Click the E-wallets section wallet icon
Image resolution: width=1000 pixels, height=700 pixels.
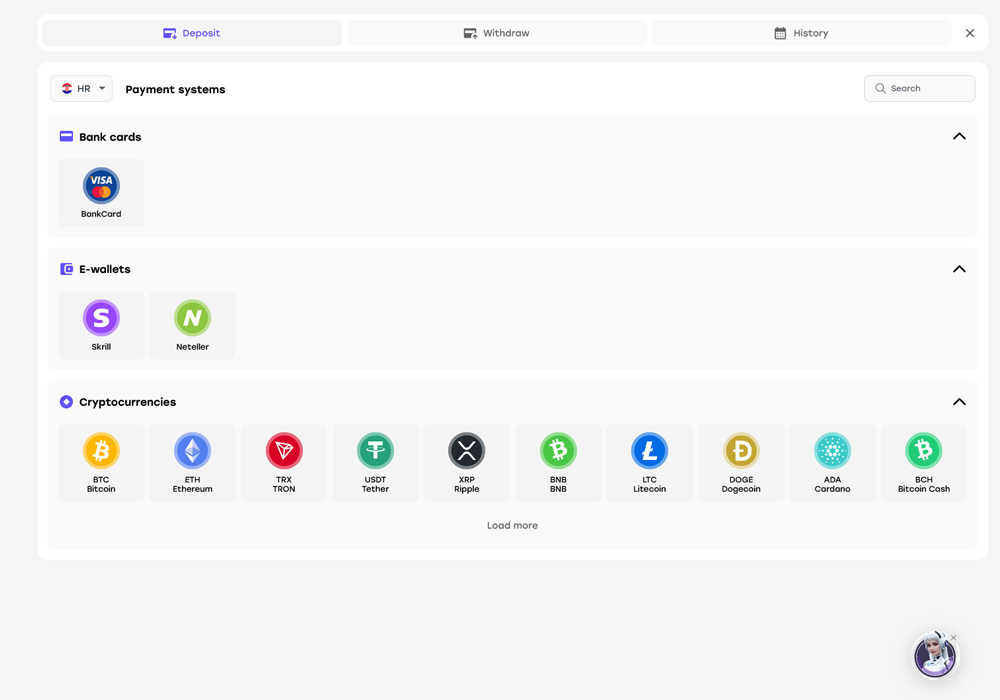click(x=66, y=269)
